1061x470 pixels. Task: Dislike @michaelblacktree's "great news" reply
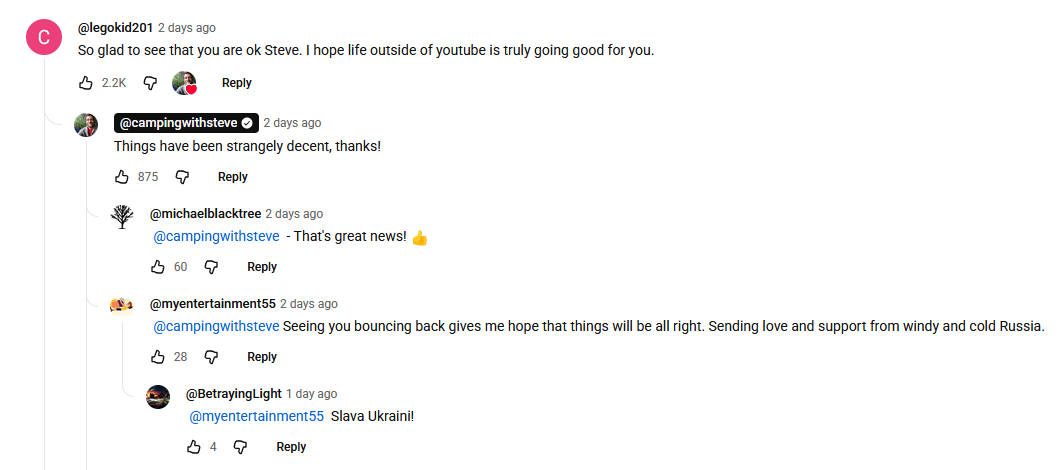tap(211, 267)
